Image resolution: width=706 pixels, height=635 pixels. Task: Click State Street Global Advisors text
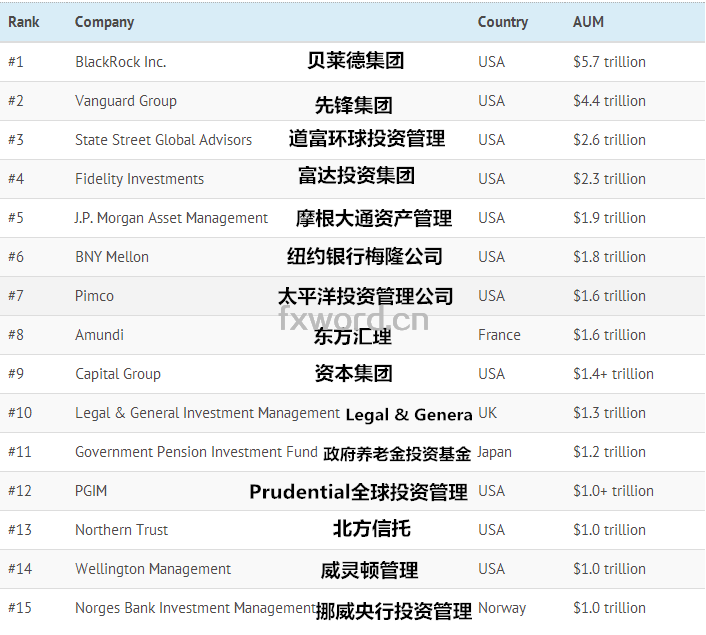[163, 140]
